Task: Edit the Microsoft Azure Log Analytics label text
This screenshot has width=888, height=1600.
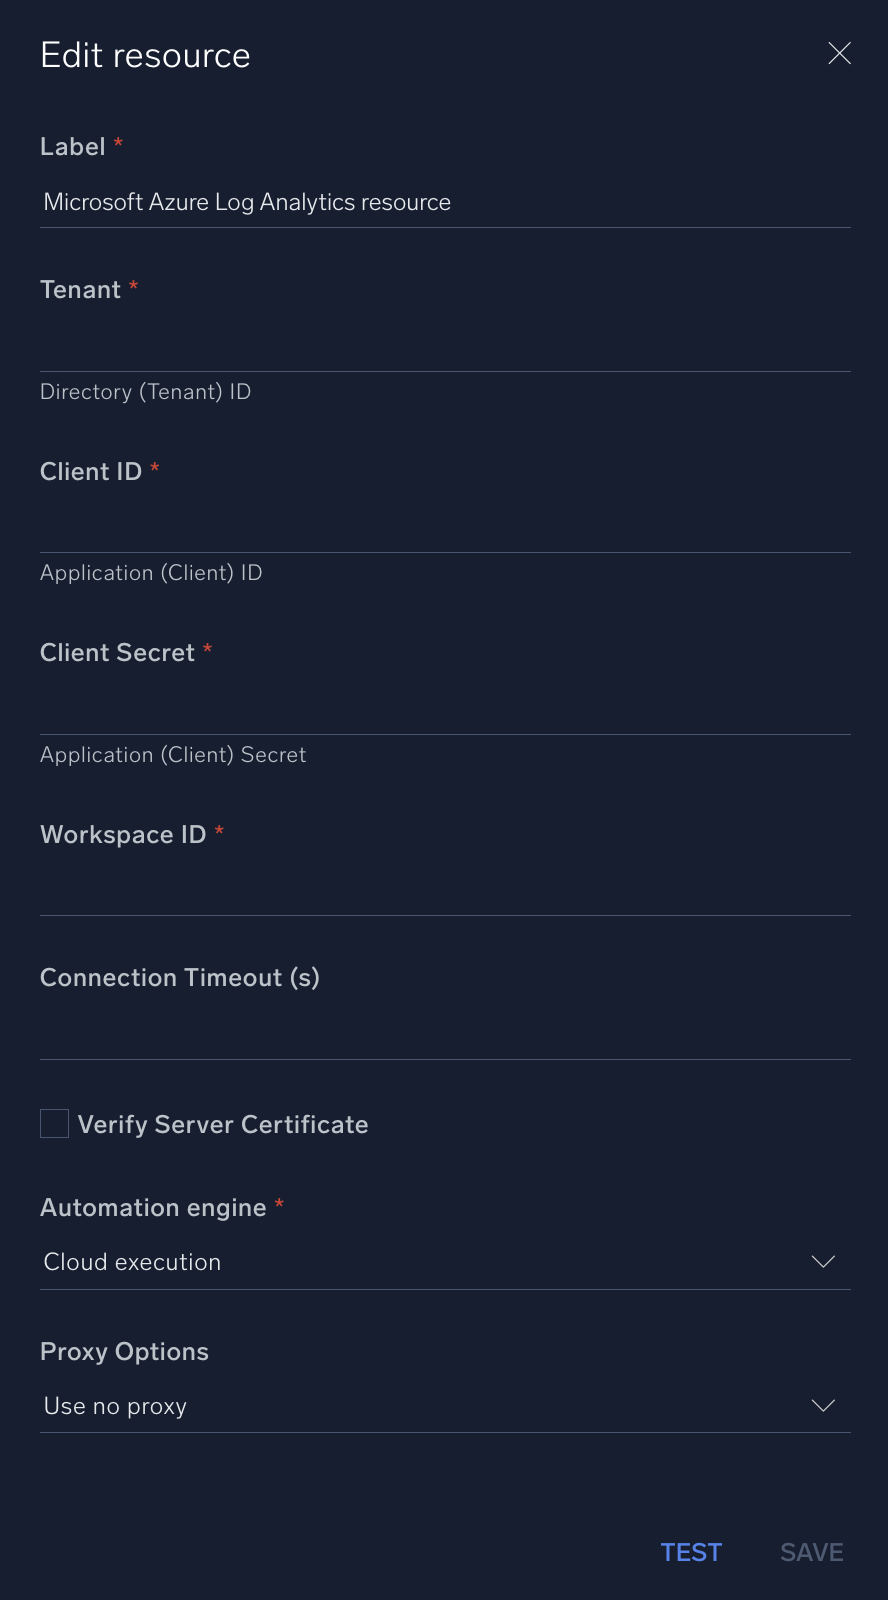Action: pos(246,202)
